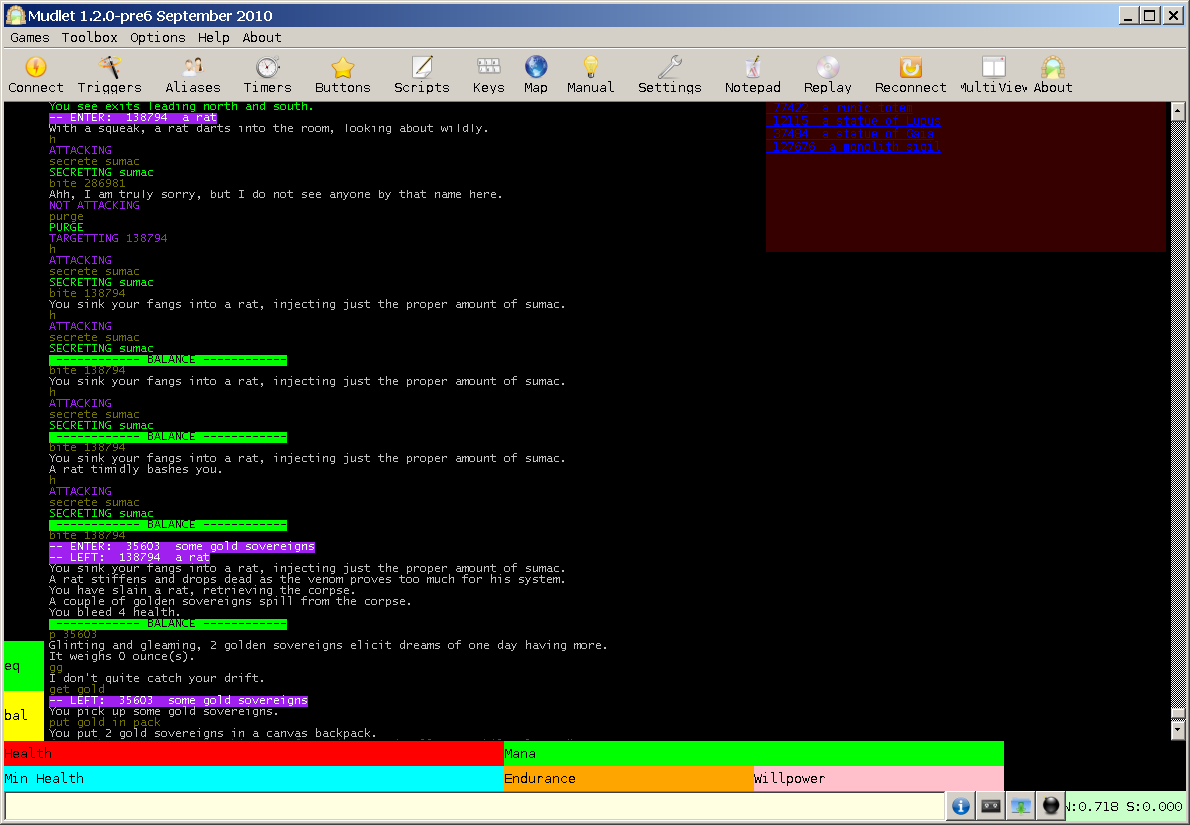
Task: Open the Aliases editor
Action: 193,75
